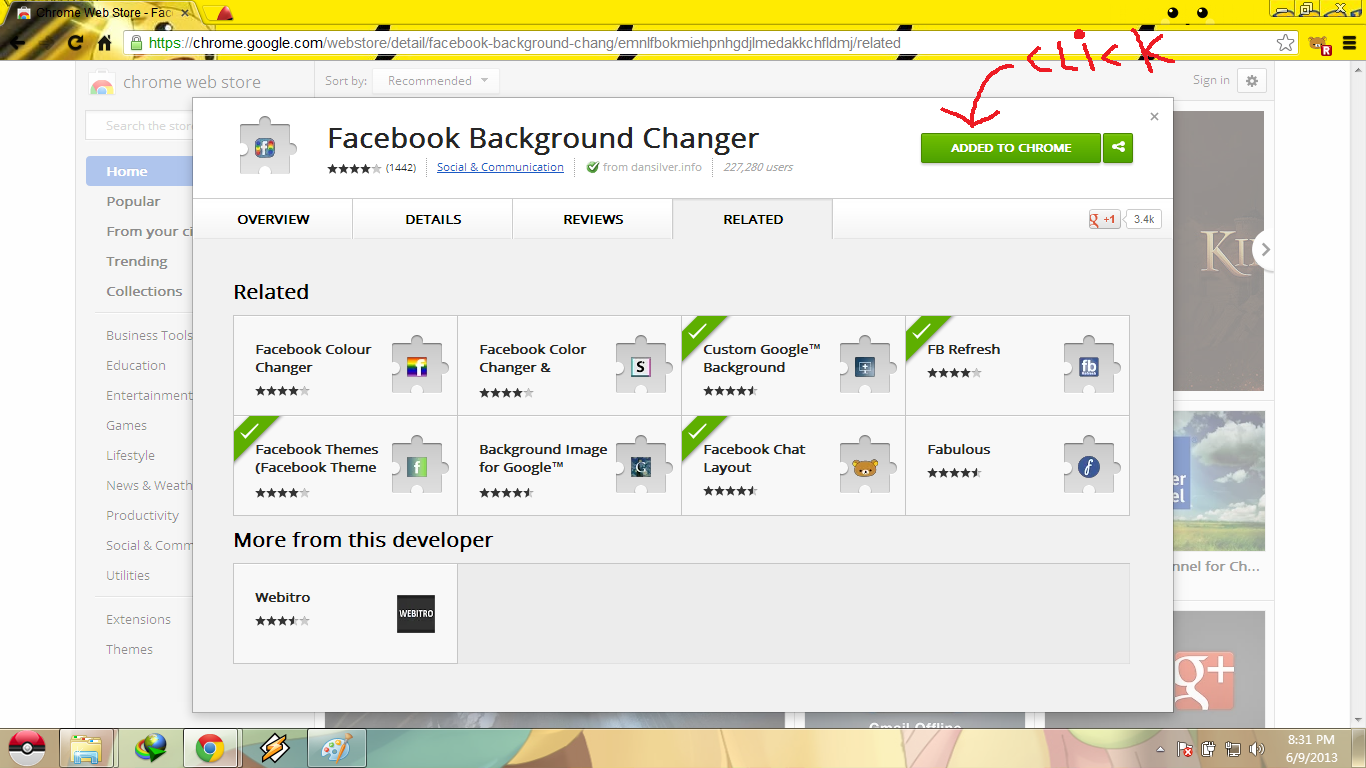
Task: Click the Facebook Chat Layout title
Action: (x=754, y=458)
